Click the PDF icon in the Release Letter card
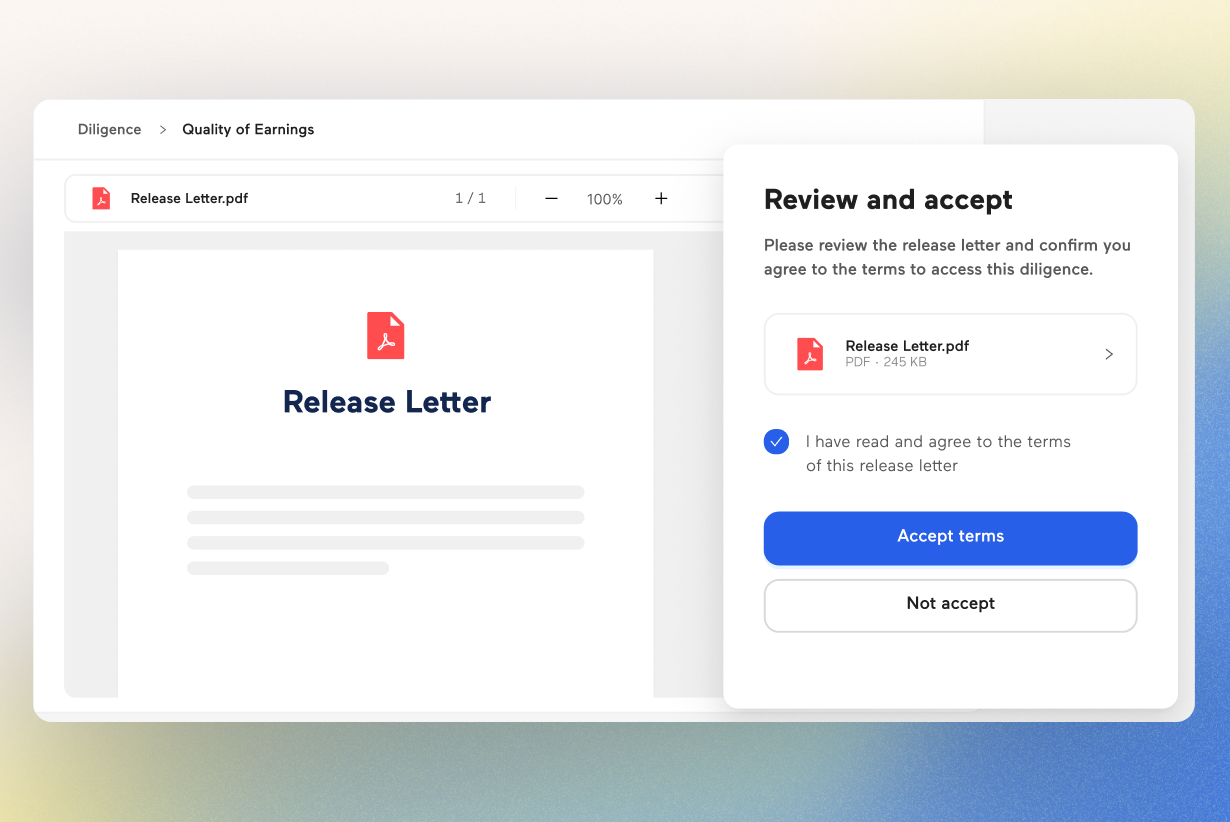The image size is (1230, 822). [x=810, y=354]
